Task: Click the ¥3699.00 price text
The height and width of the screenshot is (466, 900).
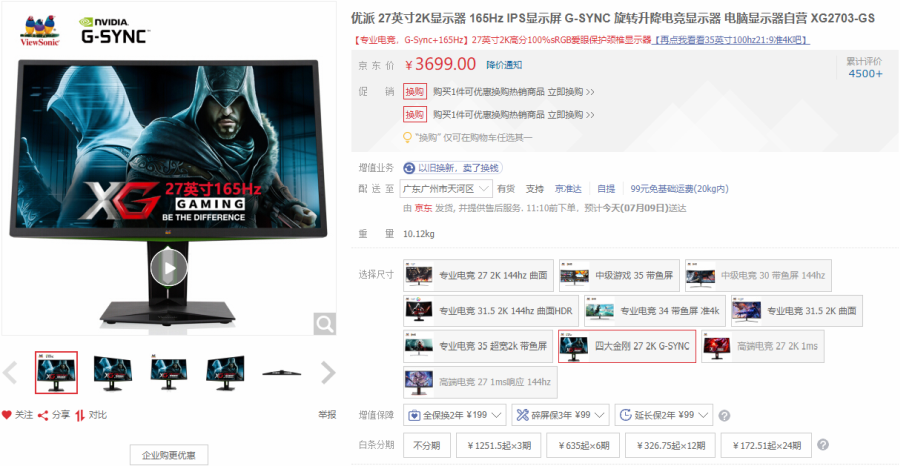Action: pos(440,64)
